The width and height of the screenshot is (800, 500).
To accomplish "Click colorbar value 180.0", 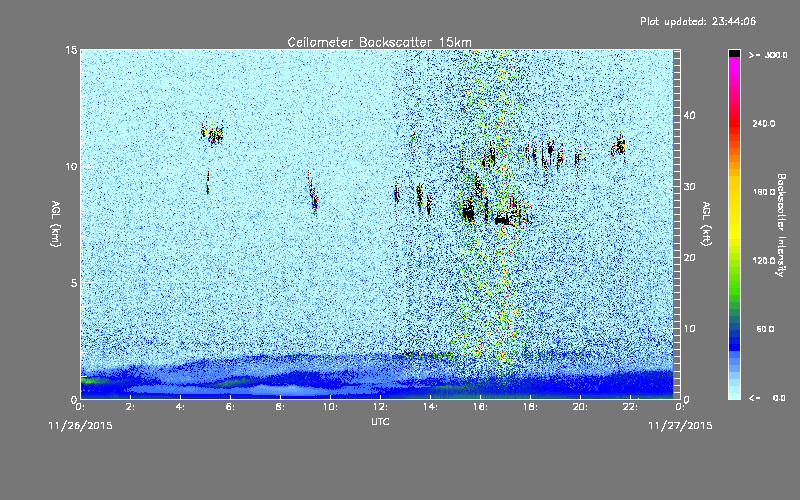I will (764, 192).
